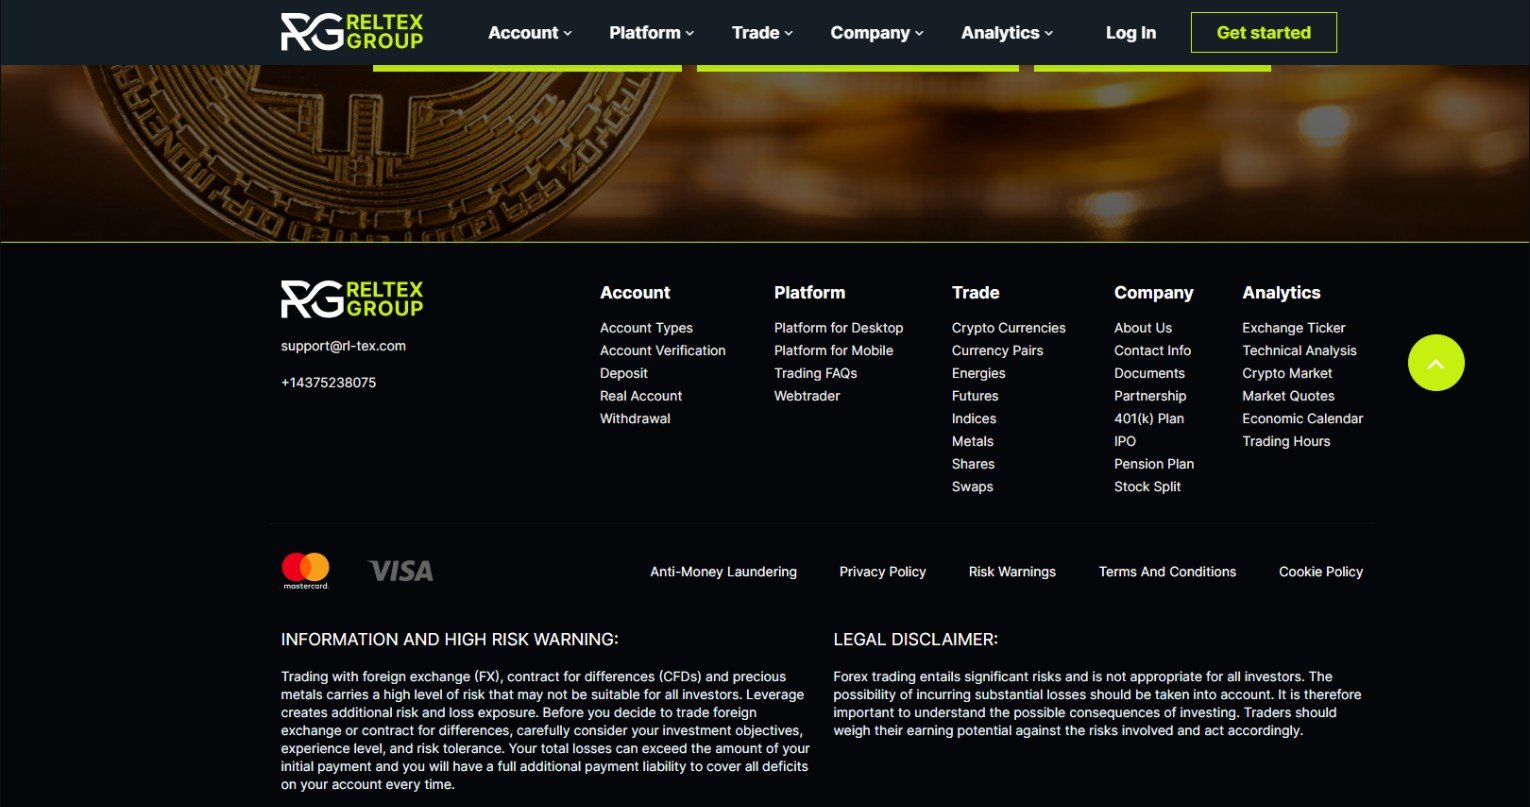Open the Metals link
Screen dimensions: 1530x807
(x=972, y=441)
